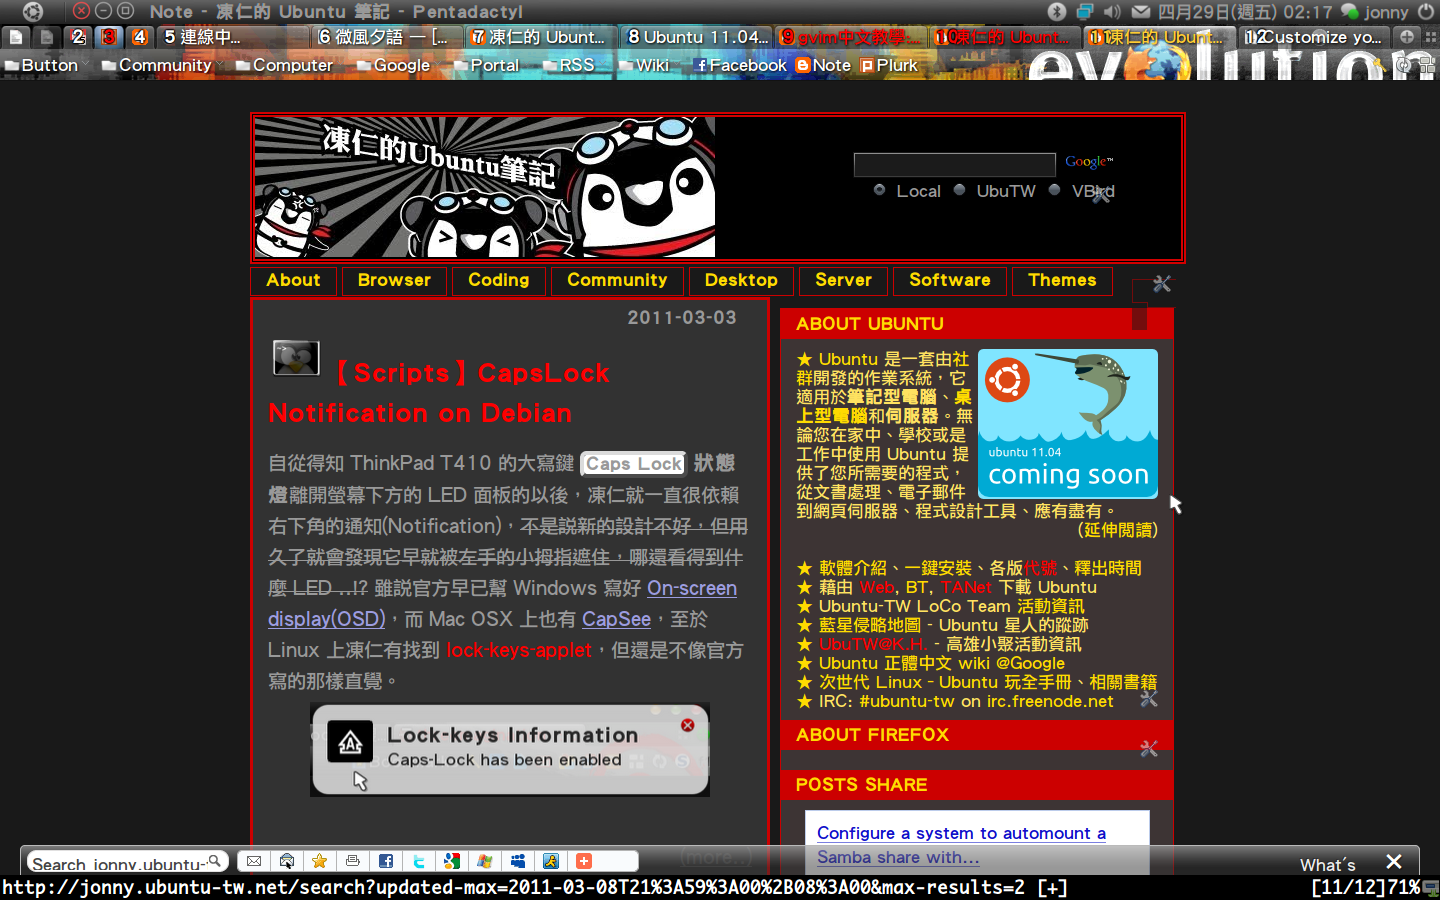Viewport: 1440px width, 900px height.
Task: Click the wrench icon beside IRC line
Action: pos(1148,698)
